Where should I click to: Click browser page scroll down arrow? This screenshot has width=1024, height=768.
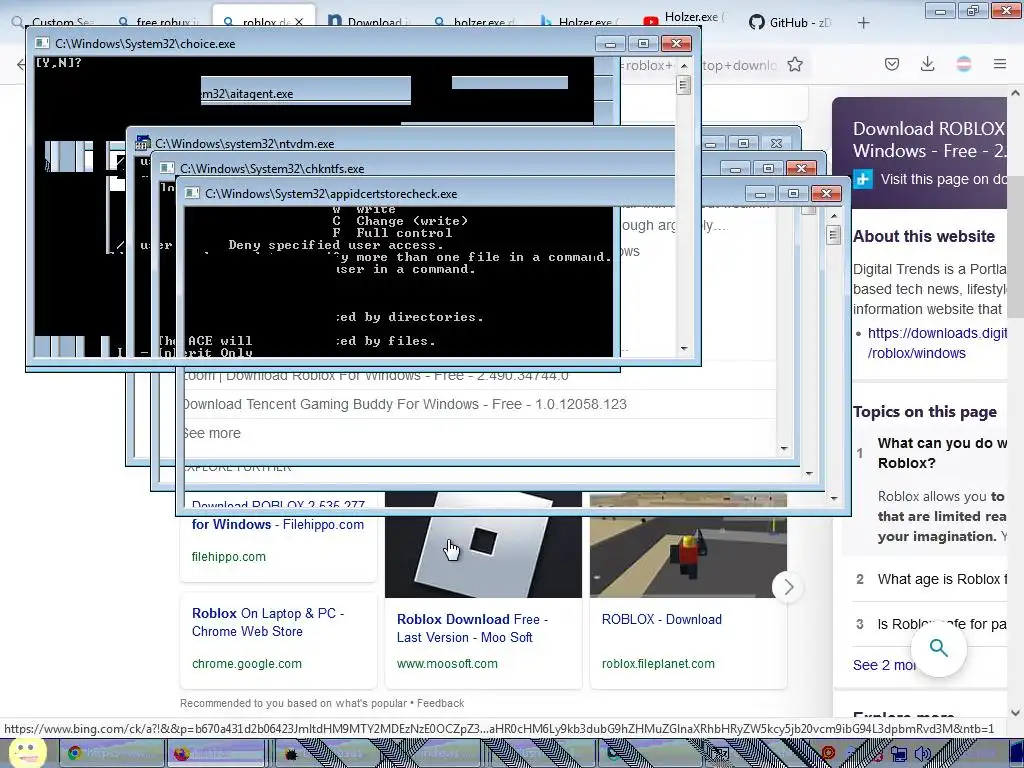[1015, 712]
